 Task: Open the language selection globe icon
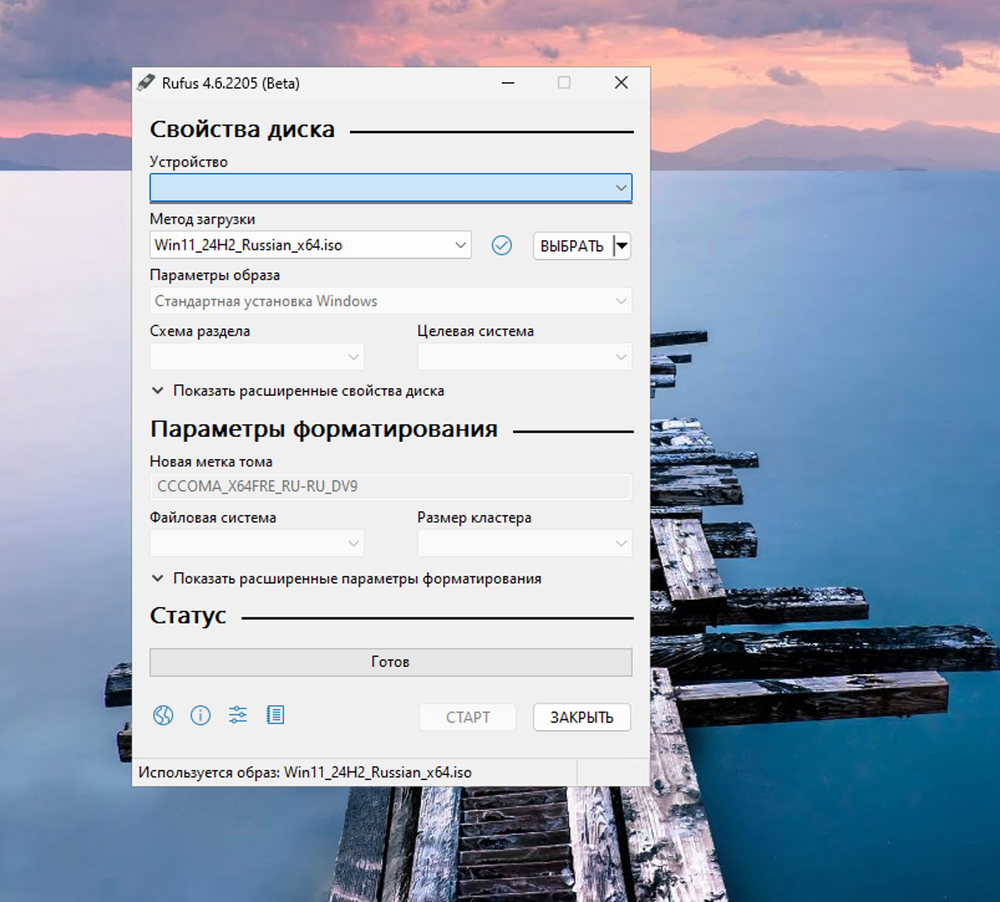(x=163, y=715)
